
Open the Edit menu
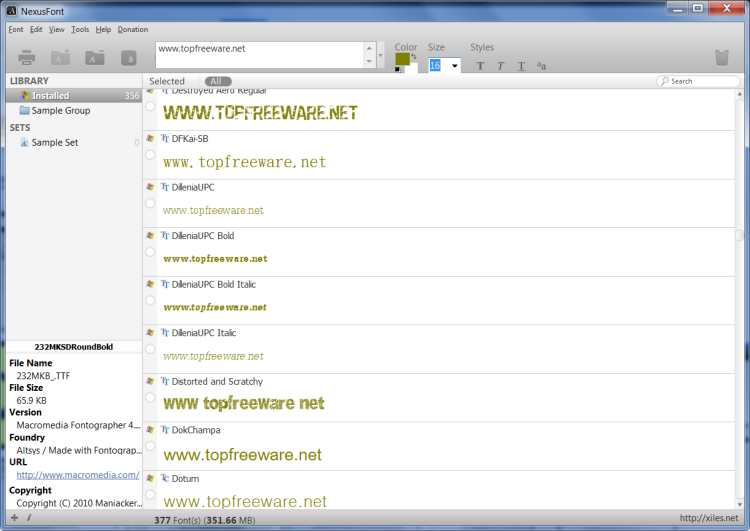pos(36,29)
